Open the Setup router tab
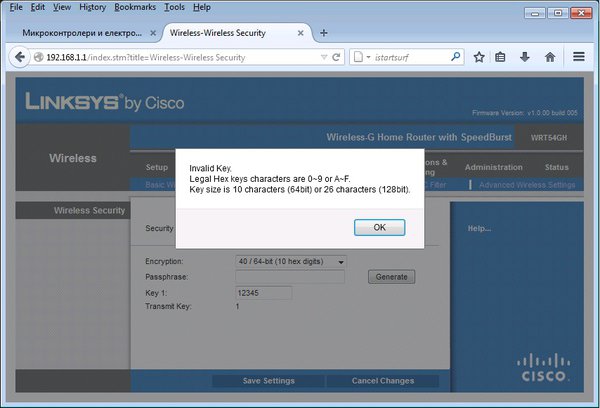The height and width of the screenshot is (408, 600). (x=157, y=167)
